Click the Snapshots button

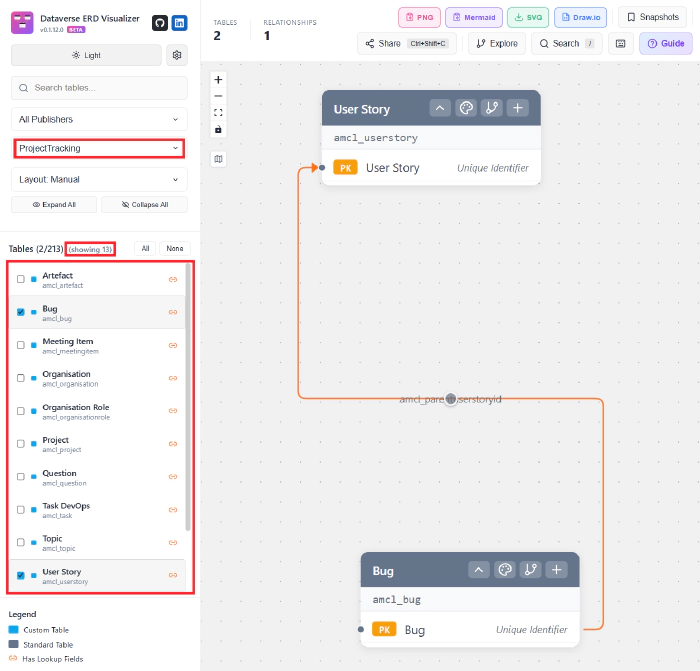pyautogui.click(x=652, y=17)
